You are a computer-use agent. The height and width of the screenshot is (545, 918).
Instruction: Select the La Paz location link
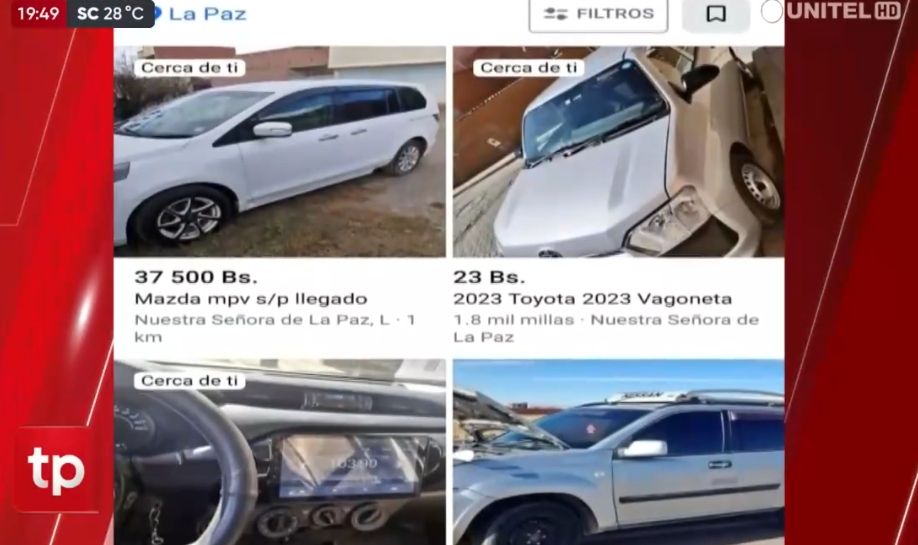point(208,14)
